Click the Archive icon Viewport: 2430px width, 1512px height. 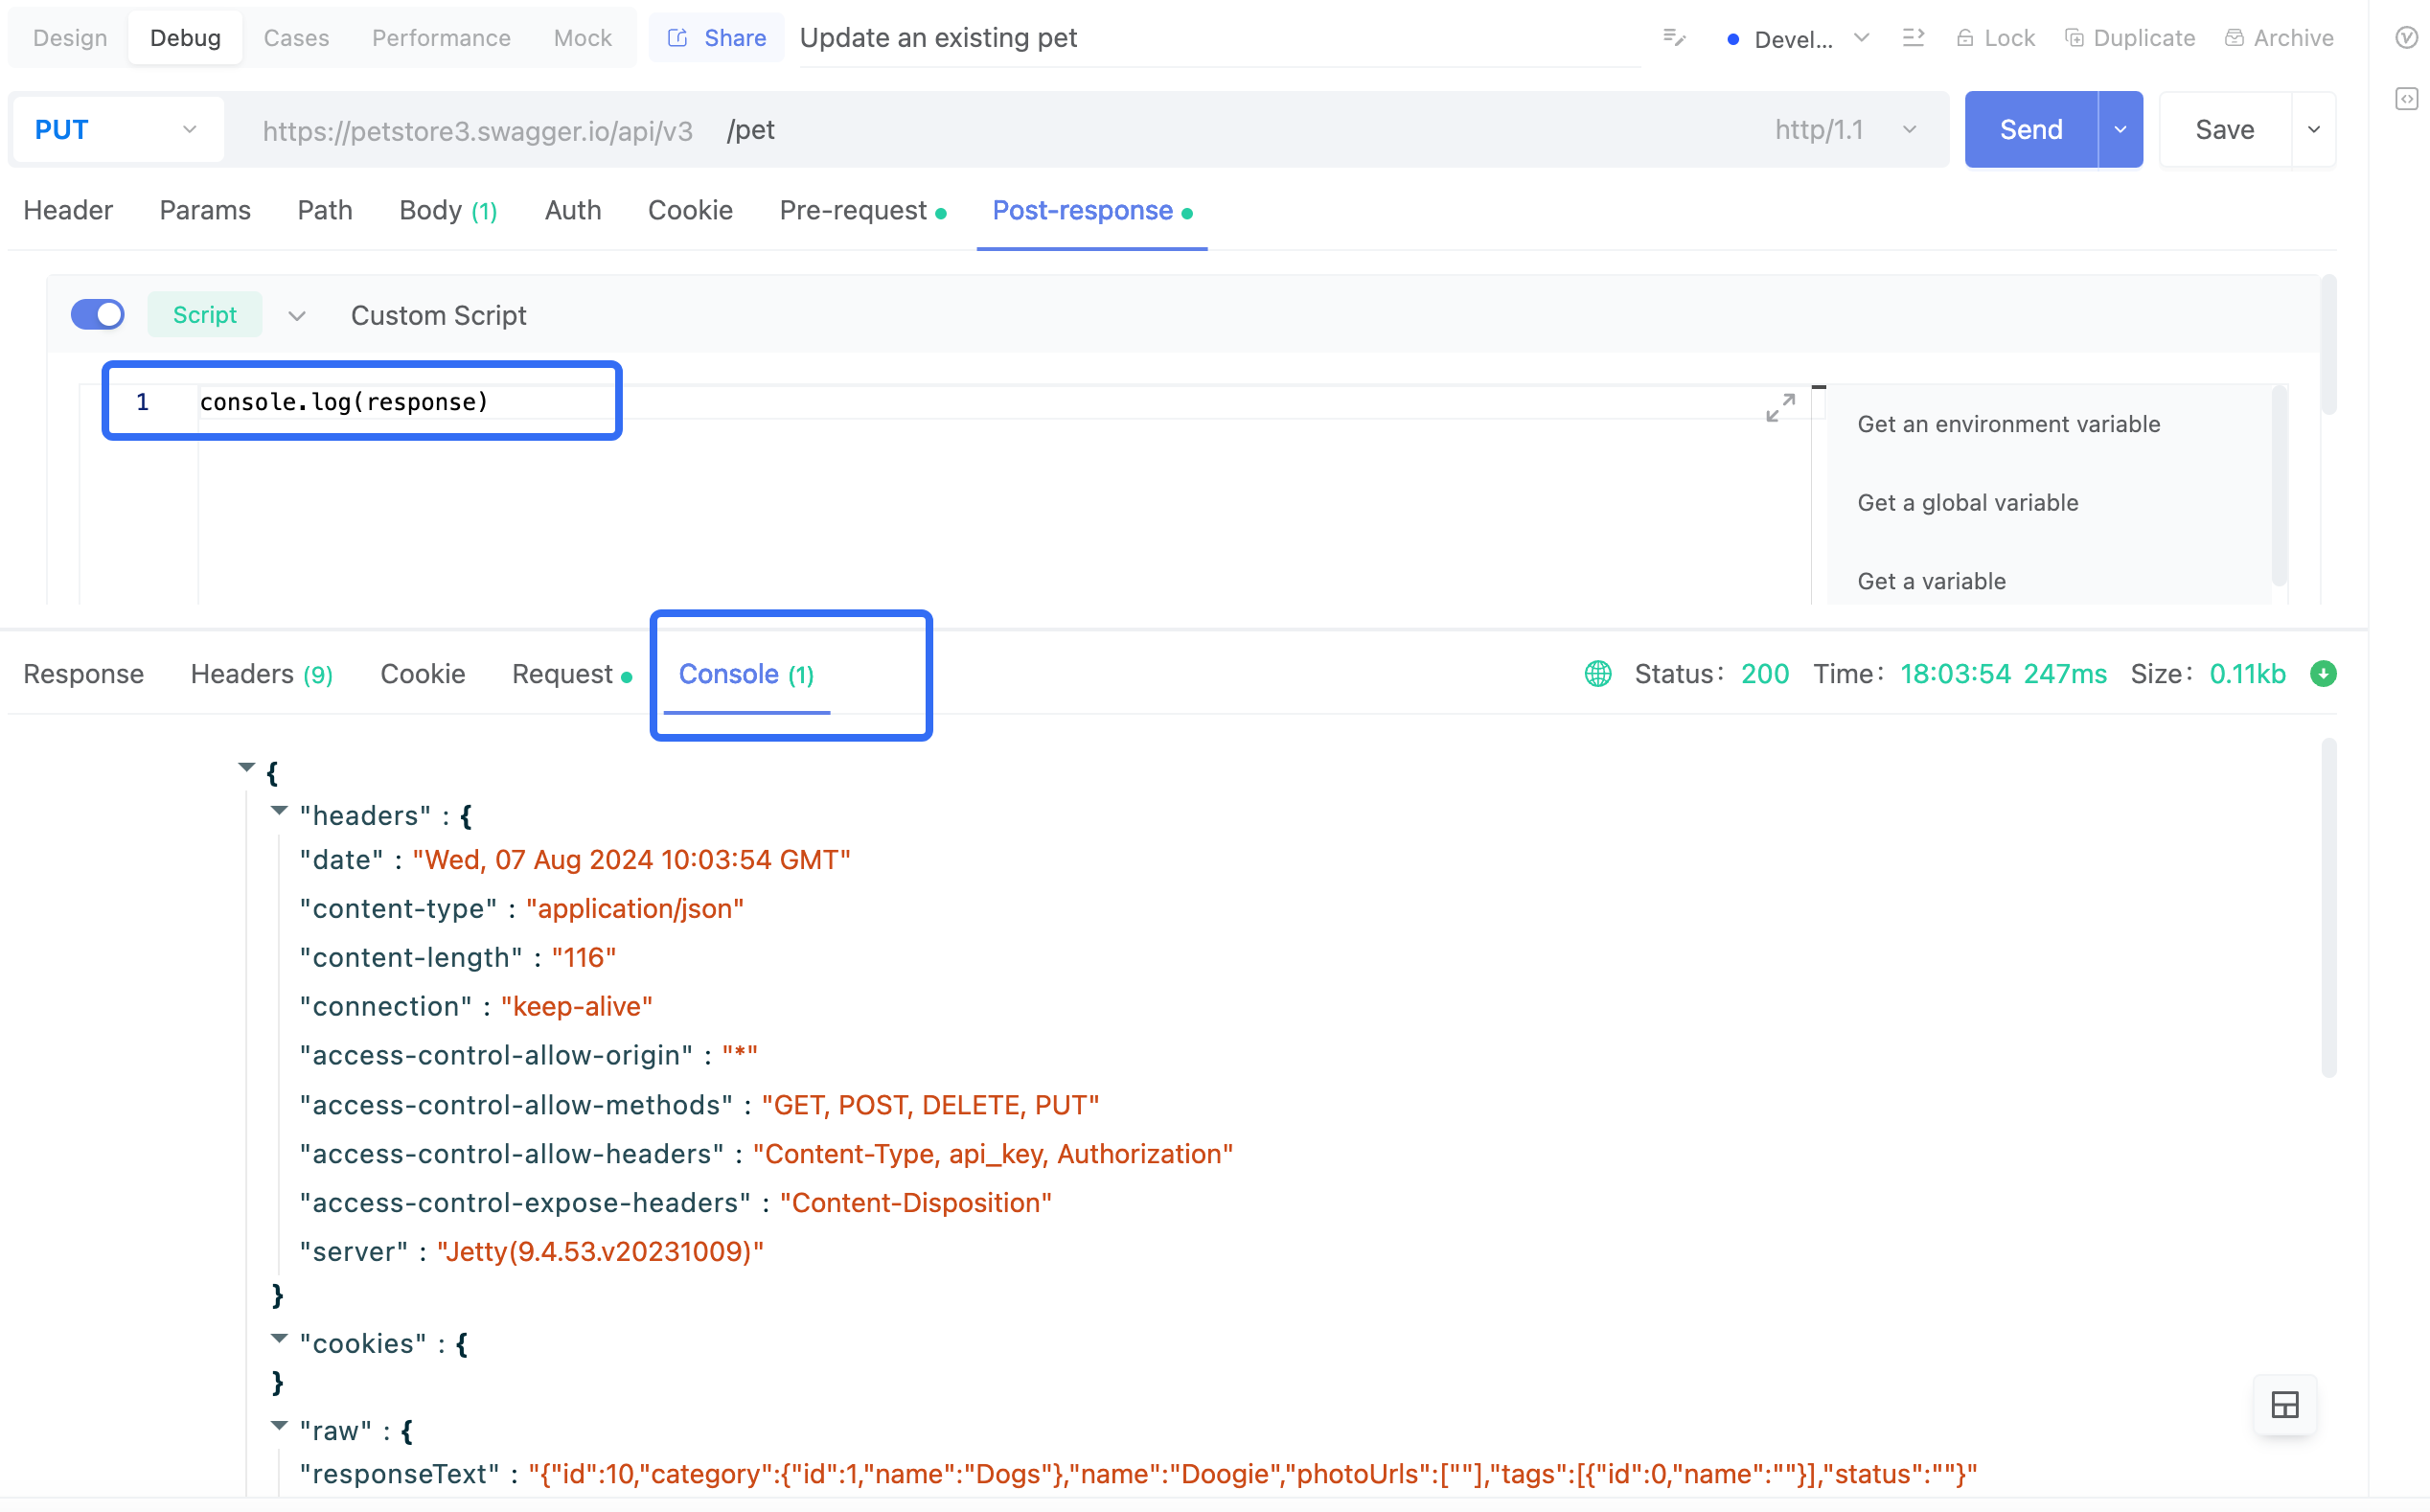2234,38
